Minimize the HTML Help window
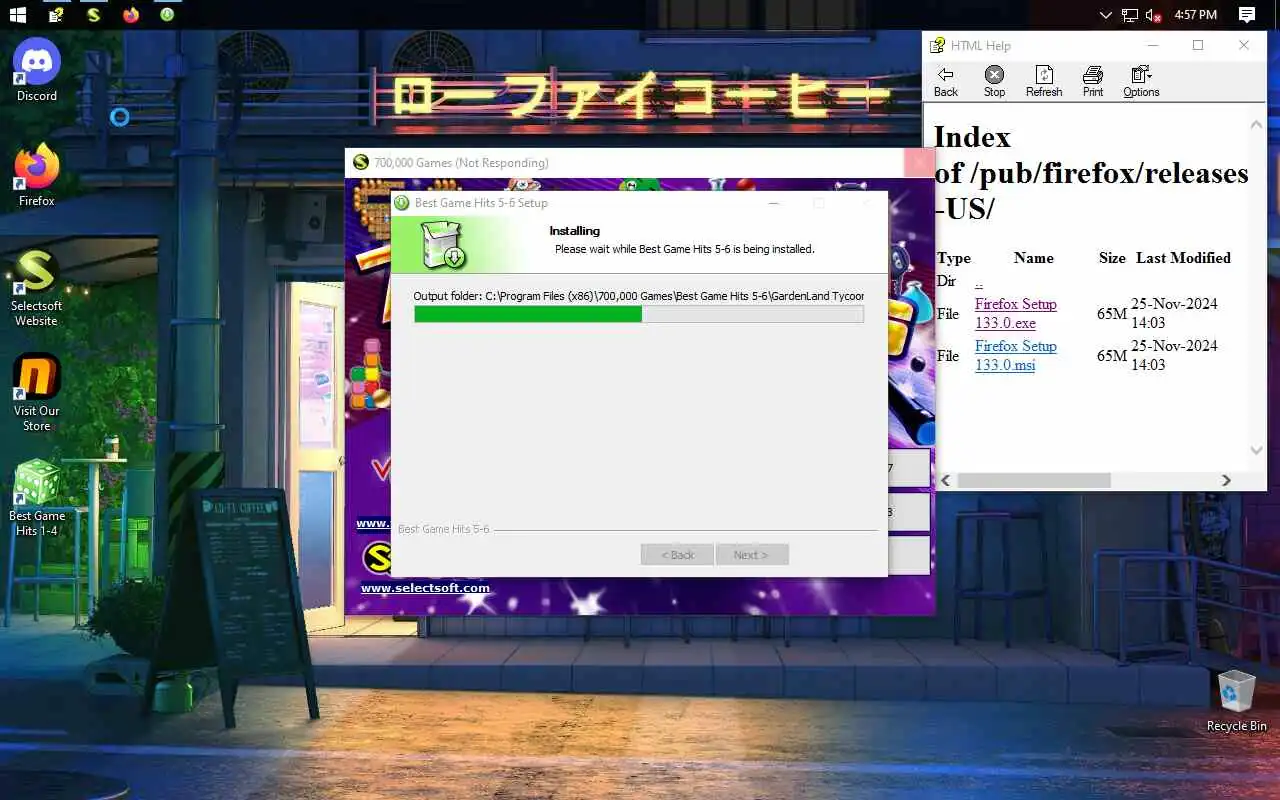The height and width of the screenshot is (800, 1280). pos(1152,45)
